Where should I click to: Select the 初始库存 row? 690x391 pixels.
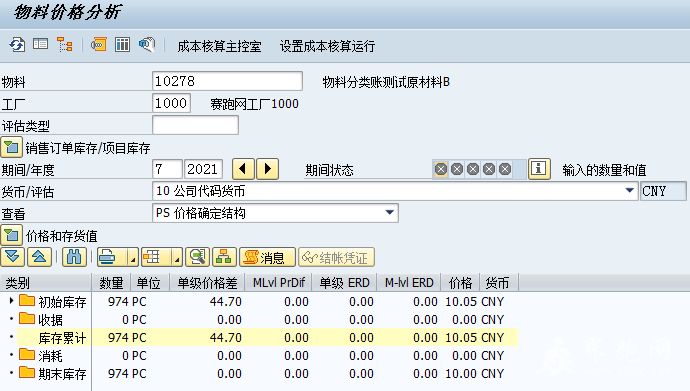coord(259,302)
